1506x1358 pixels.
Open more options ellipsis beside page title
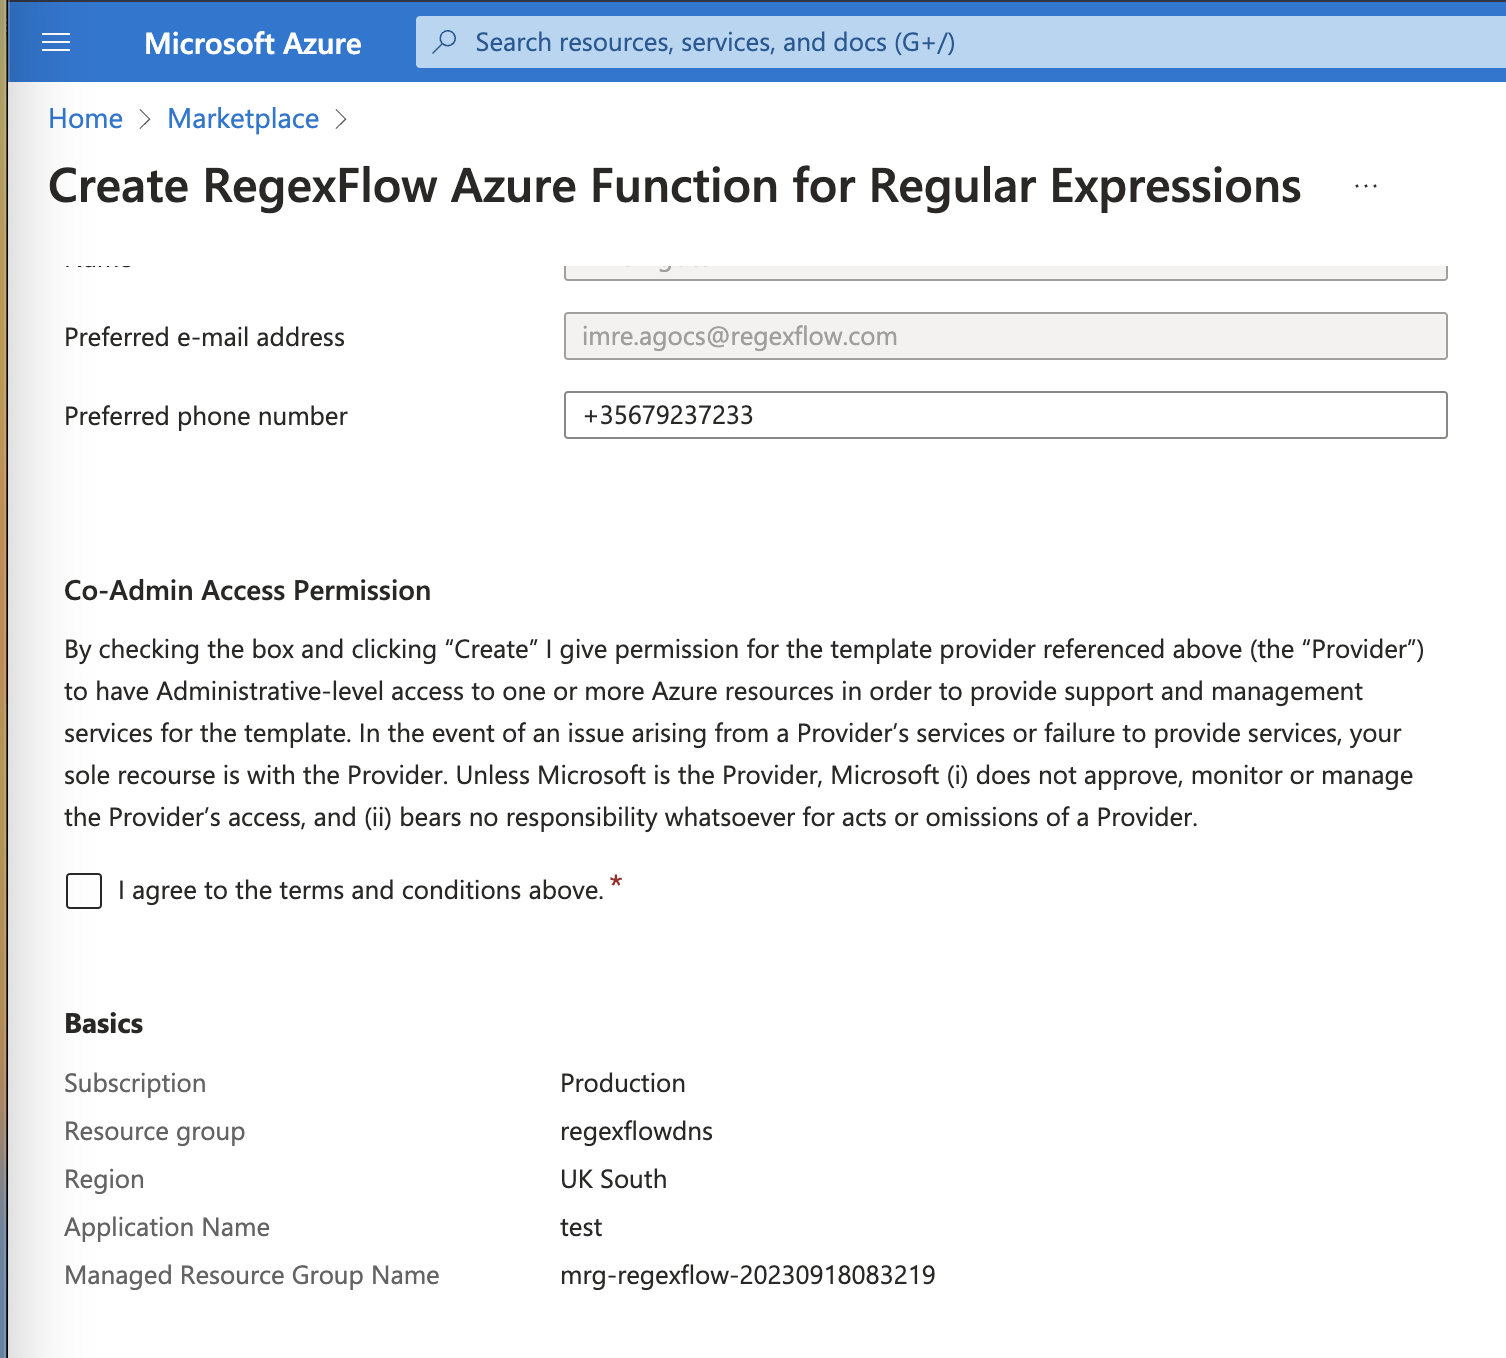(1366, 186)
